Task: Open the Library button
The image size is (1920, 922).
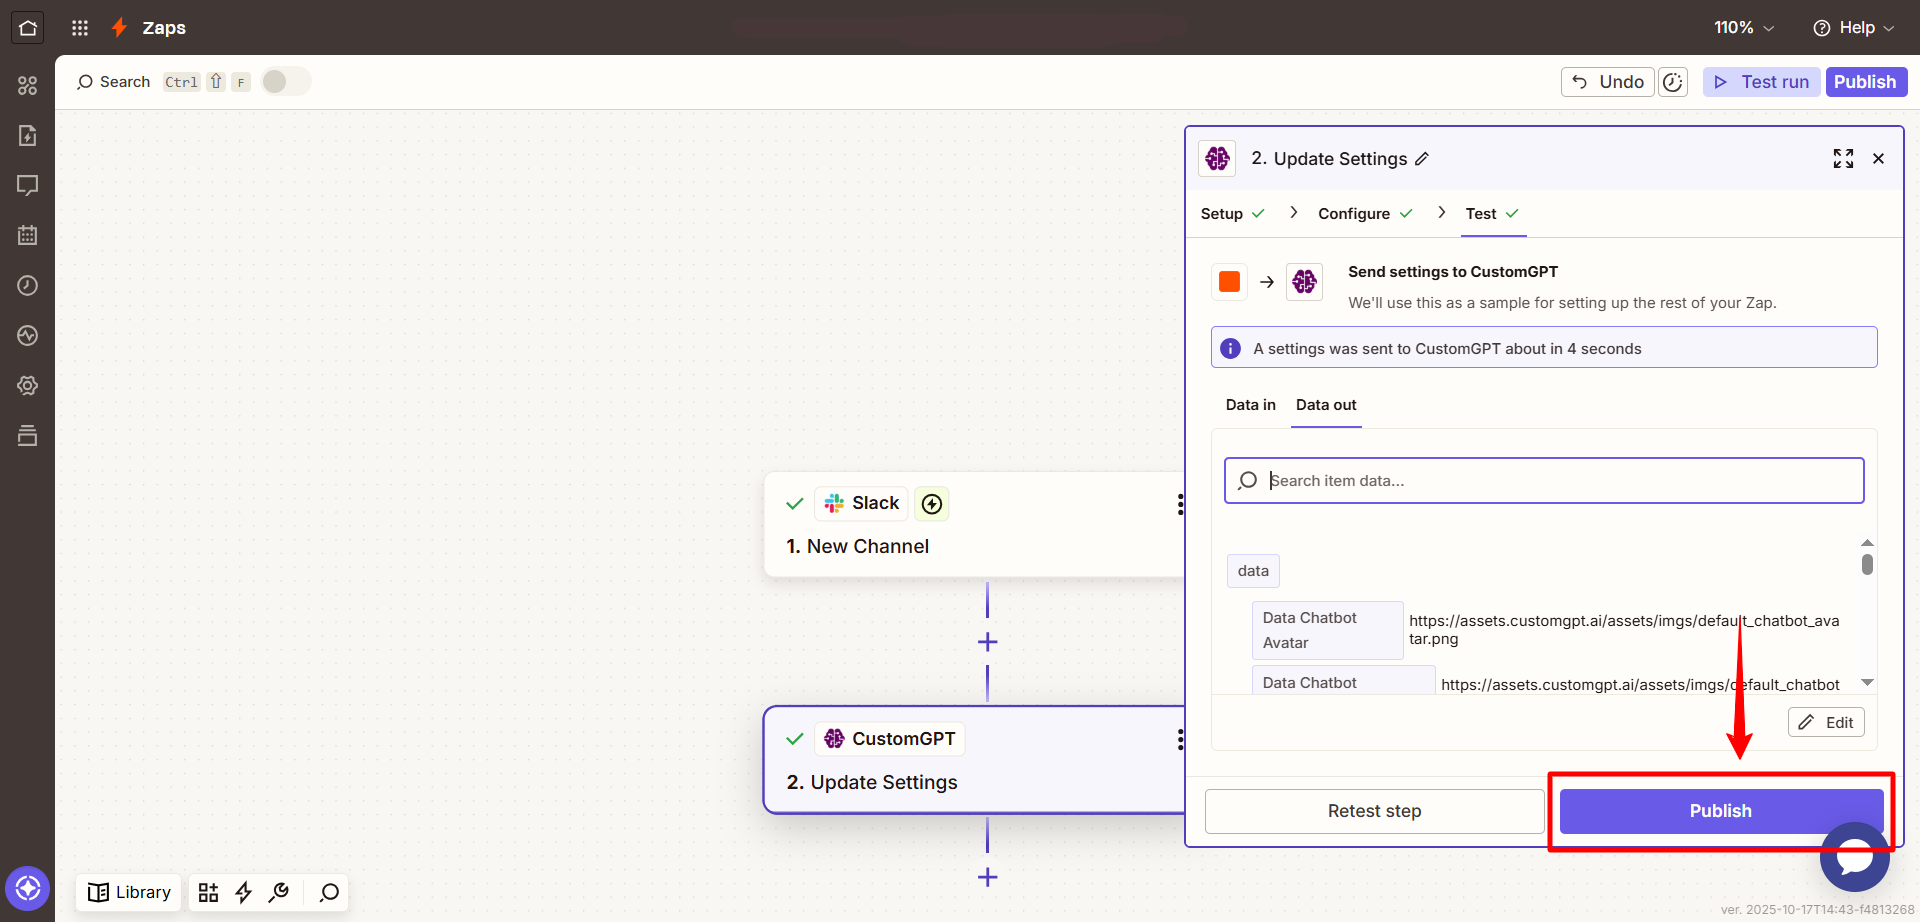Action: coord(129,892)
